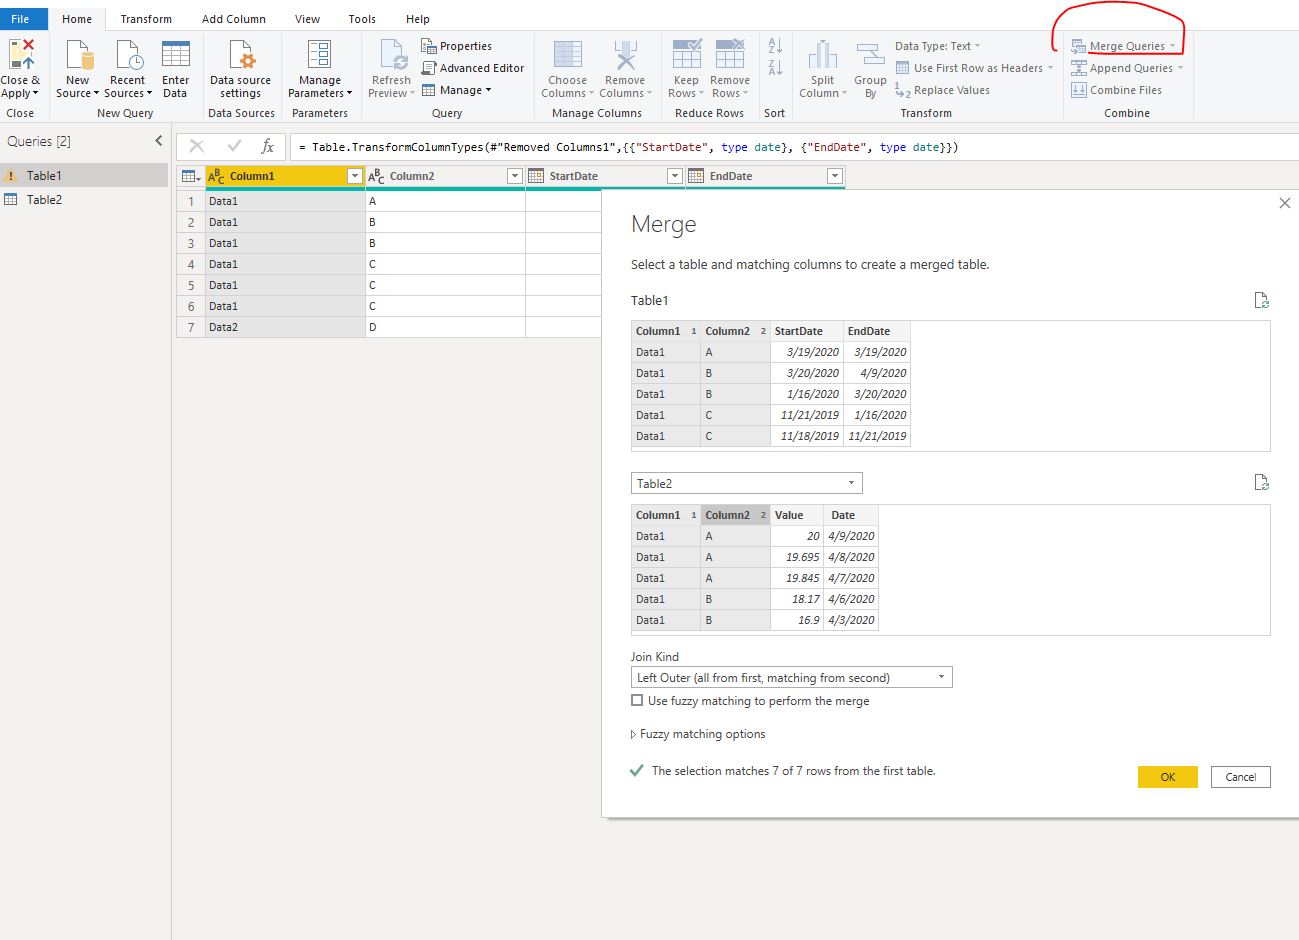The image size is (1299, 940).
Task: Cancel the Merge dialog
Action: point(1241,777)
